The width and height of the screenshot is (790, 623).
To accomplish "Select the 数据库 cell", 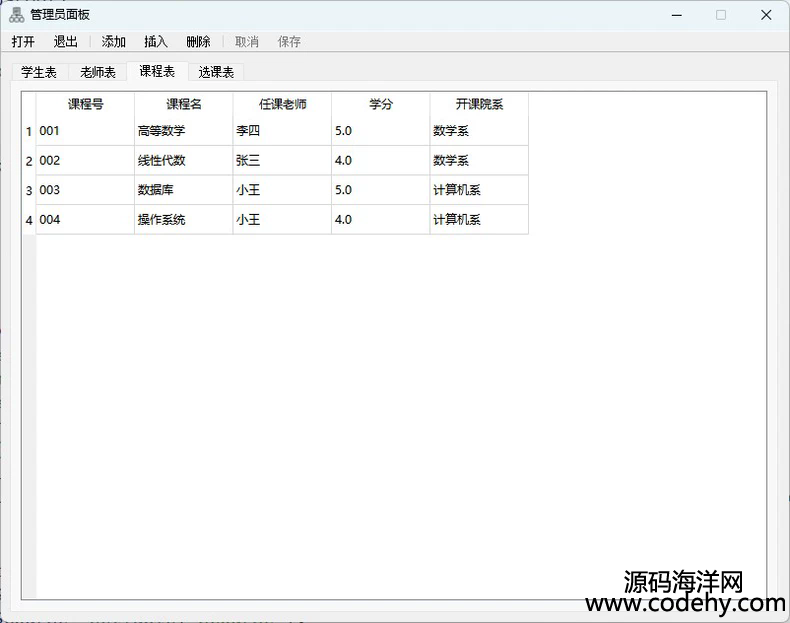I will coord(184,190).
